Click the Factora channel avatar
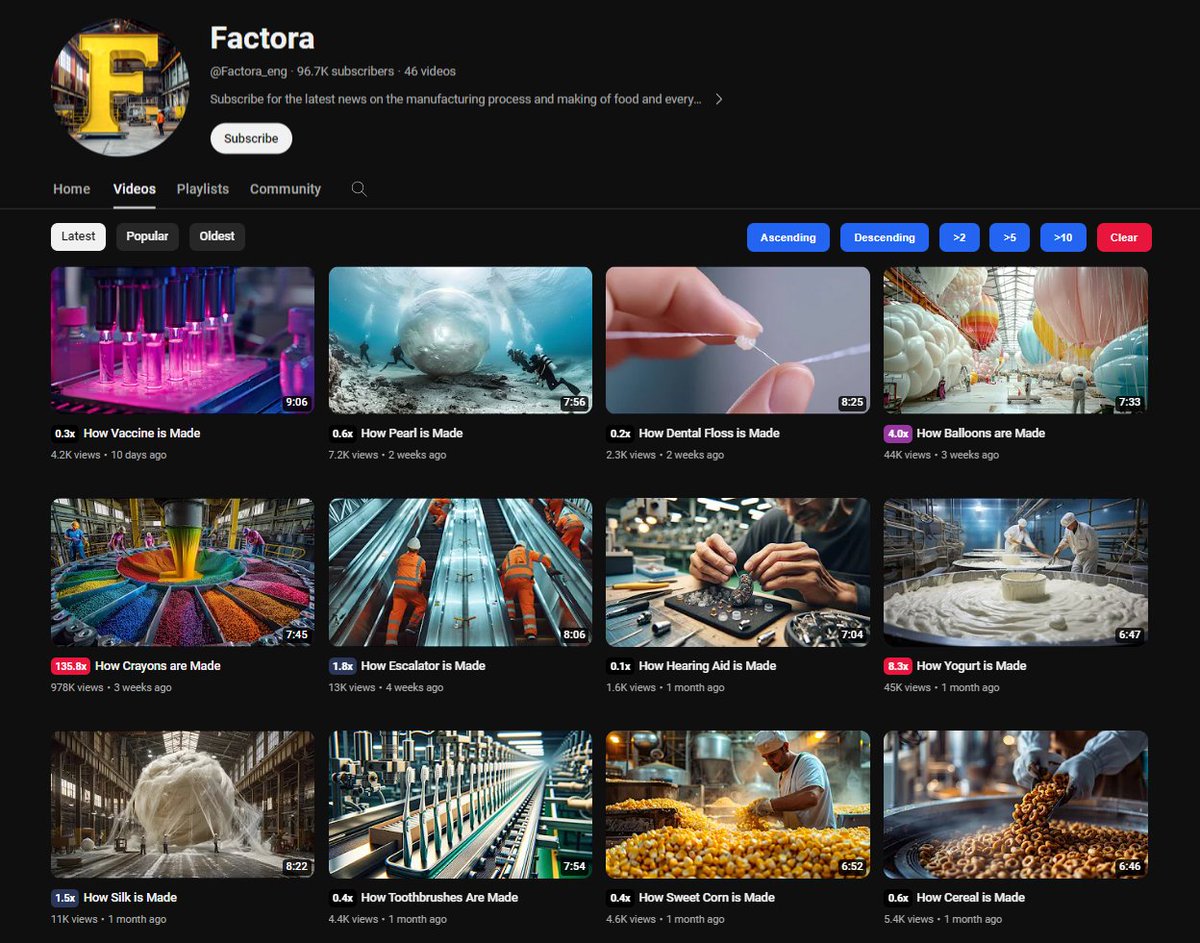This screenshot has width=1200, height=943. (120, 88)
